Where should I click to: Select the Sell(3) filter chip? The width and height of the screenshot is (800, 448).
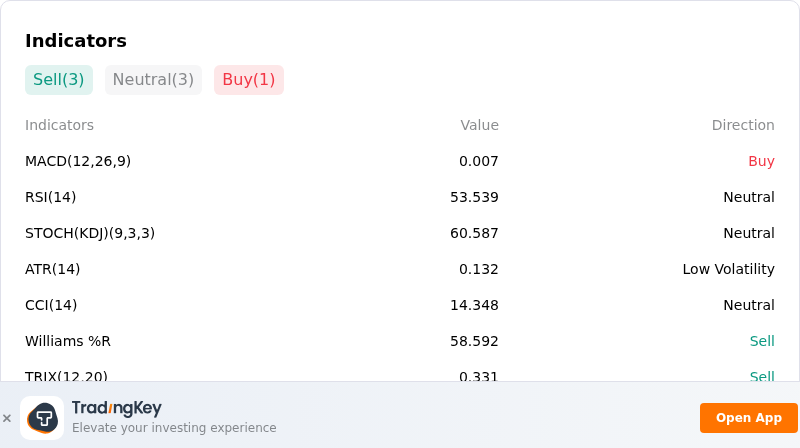[x=59, y=80]
